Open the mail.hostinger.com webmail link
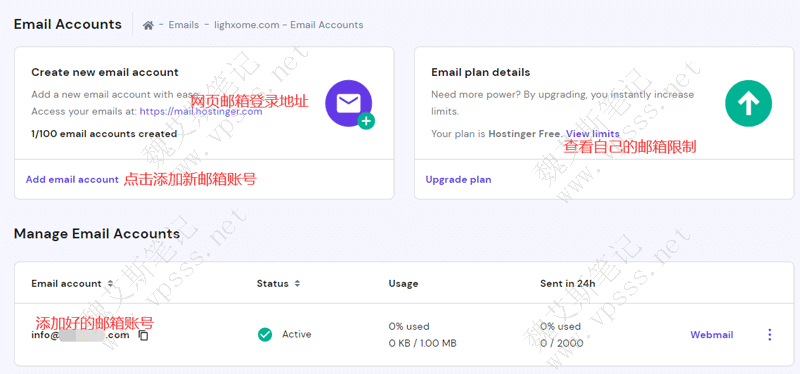 pos(201,111)
